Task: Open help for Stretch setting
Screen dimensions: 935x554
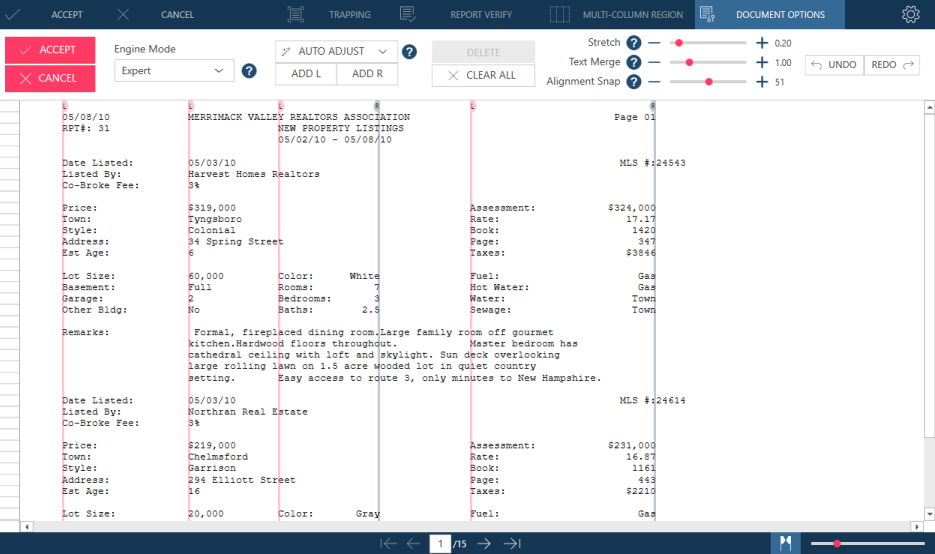Action: coord(633,43)
